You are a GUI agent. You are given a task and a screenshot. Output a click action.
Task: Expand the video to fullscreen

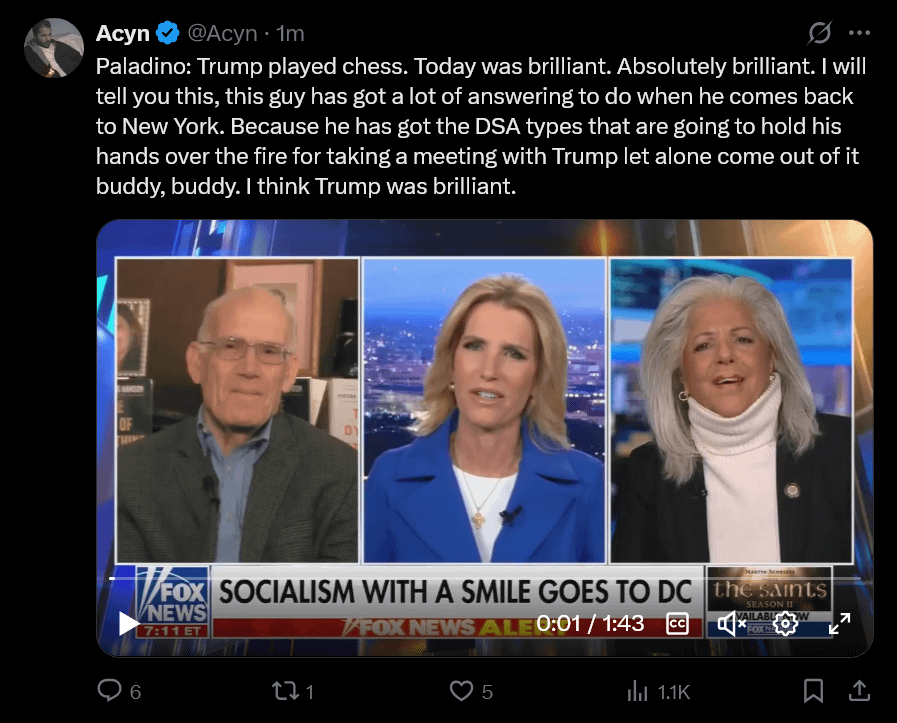pyautogui.click(x=839, y=623)
